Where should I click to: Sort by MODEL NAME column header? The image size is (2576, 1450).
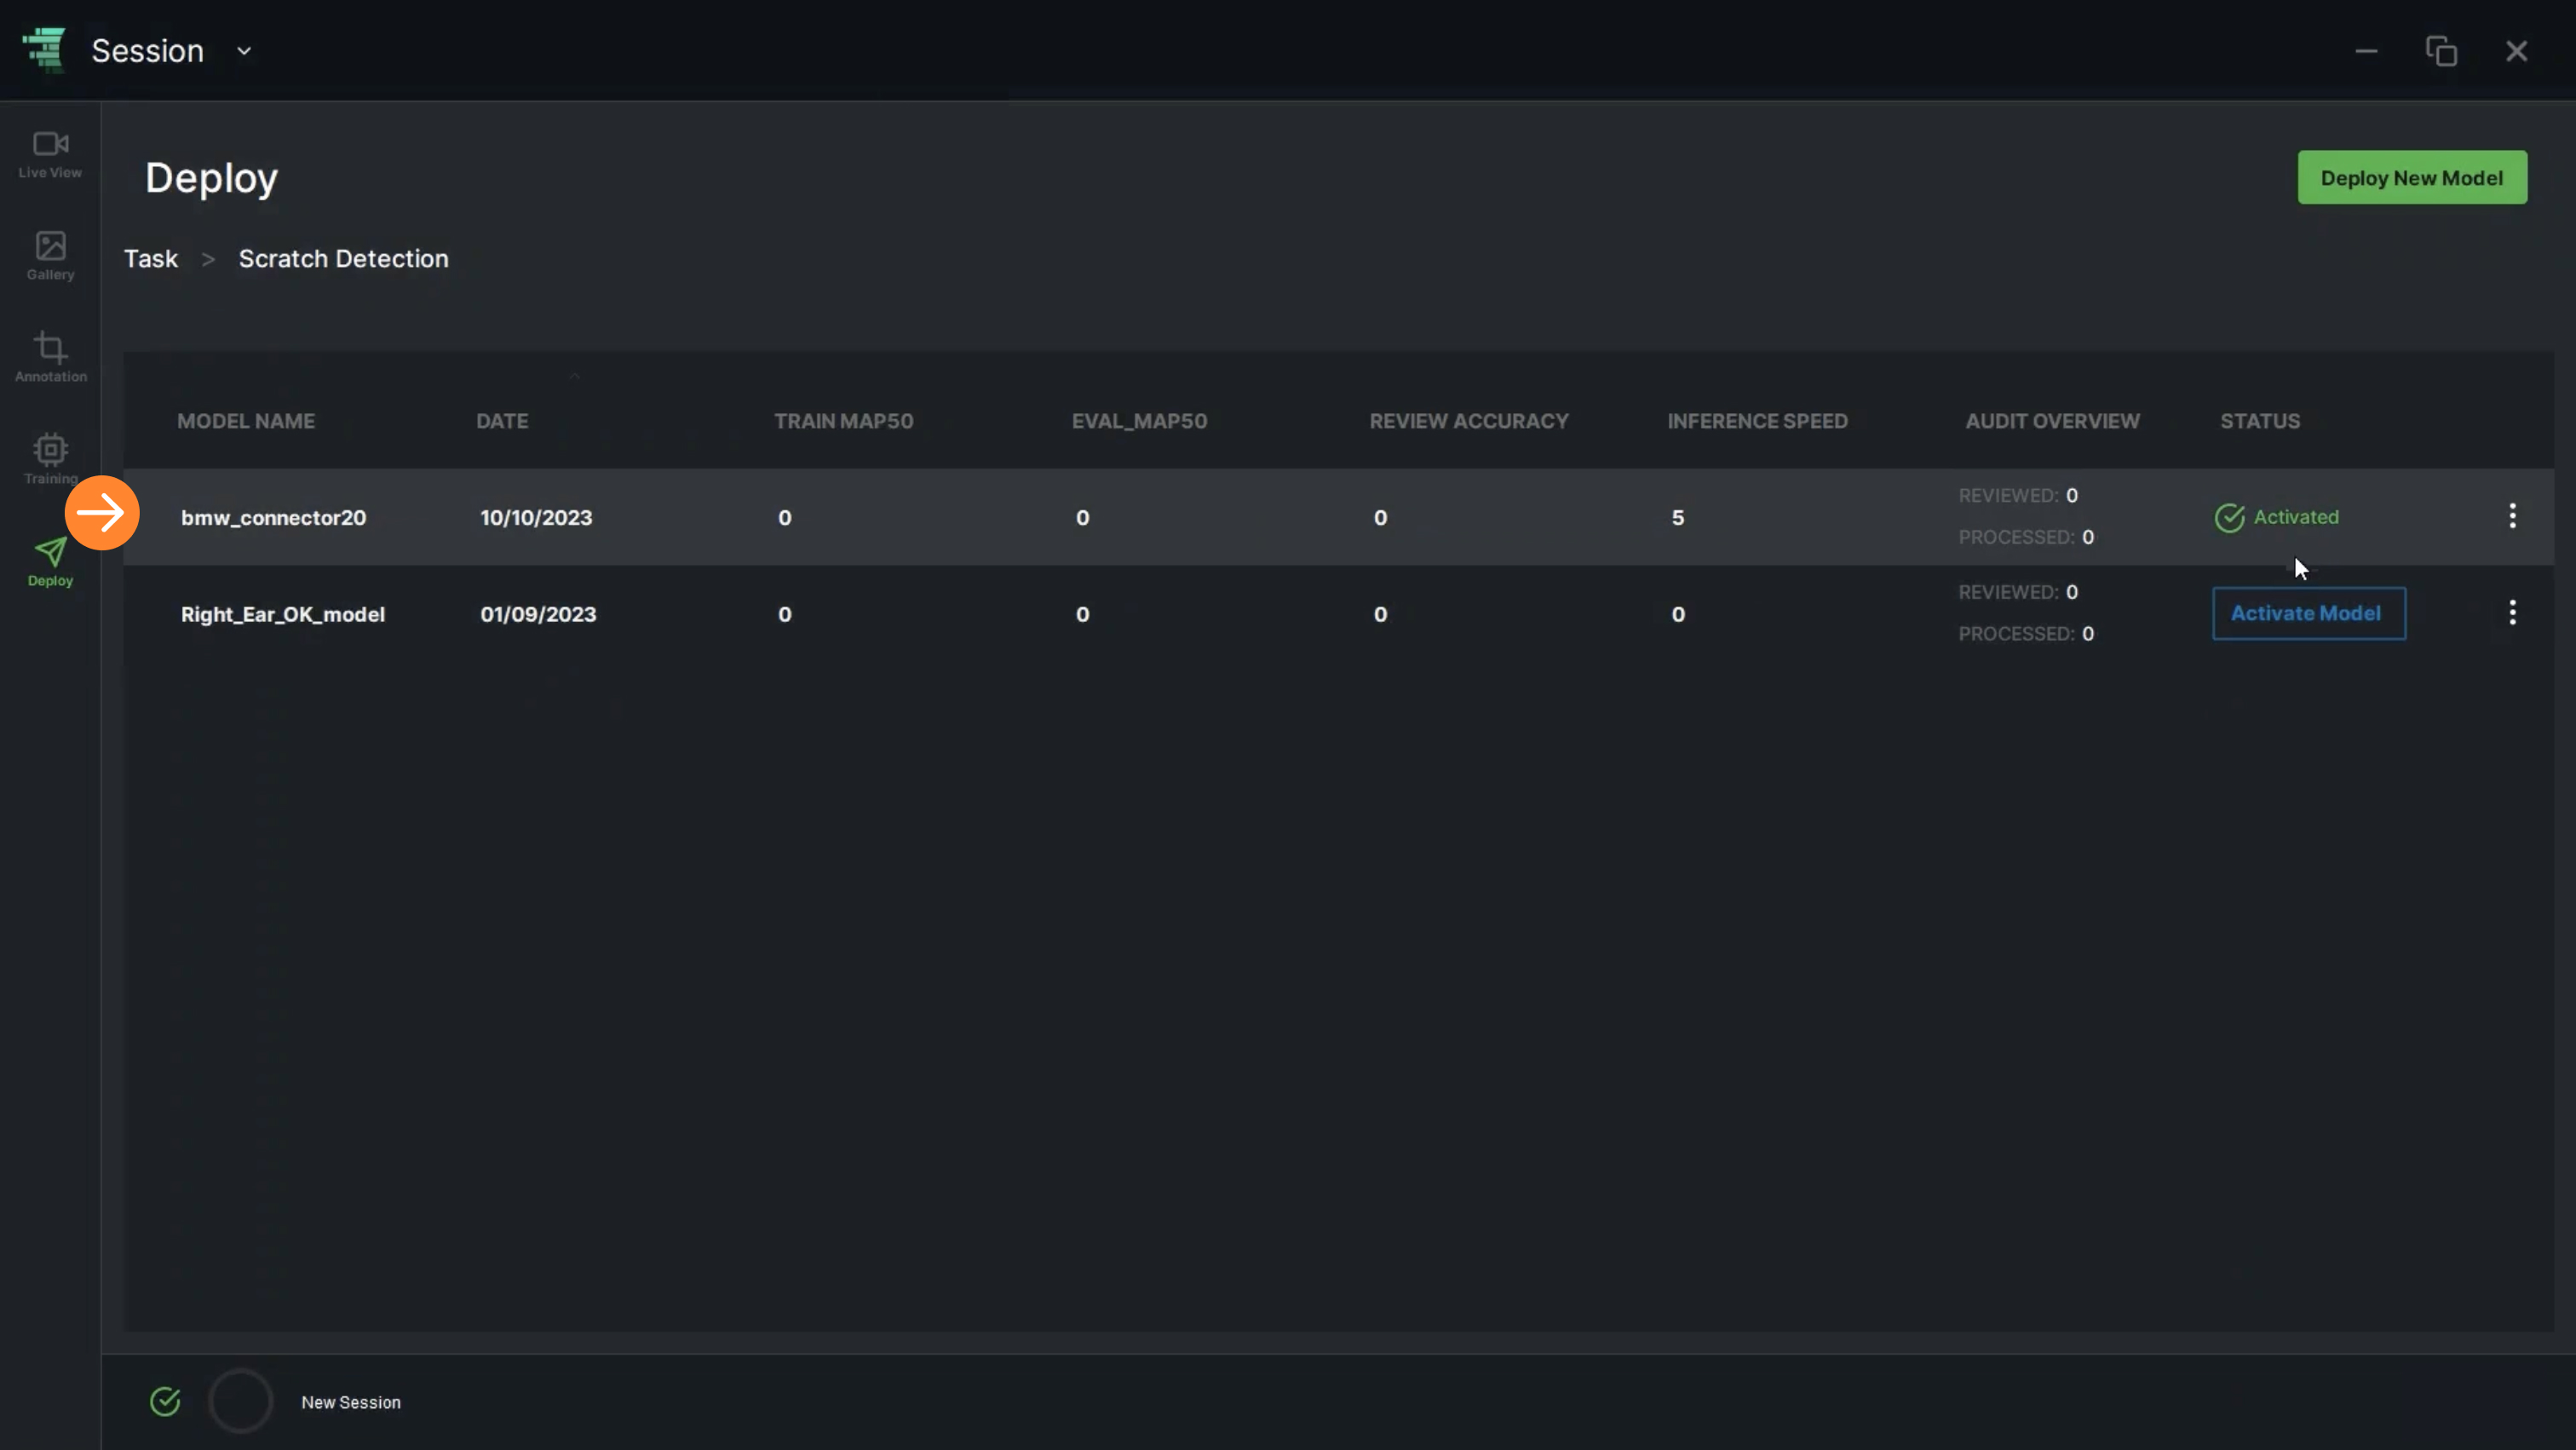(246, 421)
